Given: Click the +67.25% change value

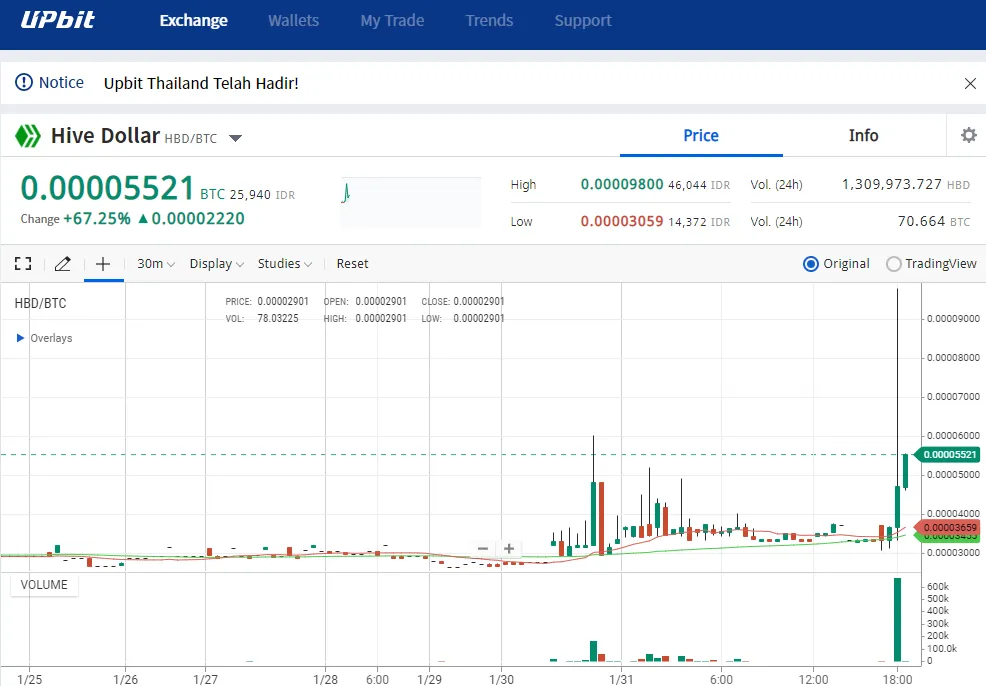Looking at the screenshot, I should pos(97,219).
